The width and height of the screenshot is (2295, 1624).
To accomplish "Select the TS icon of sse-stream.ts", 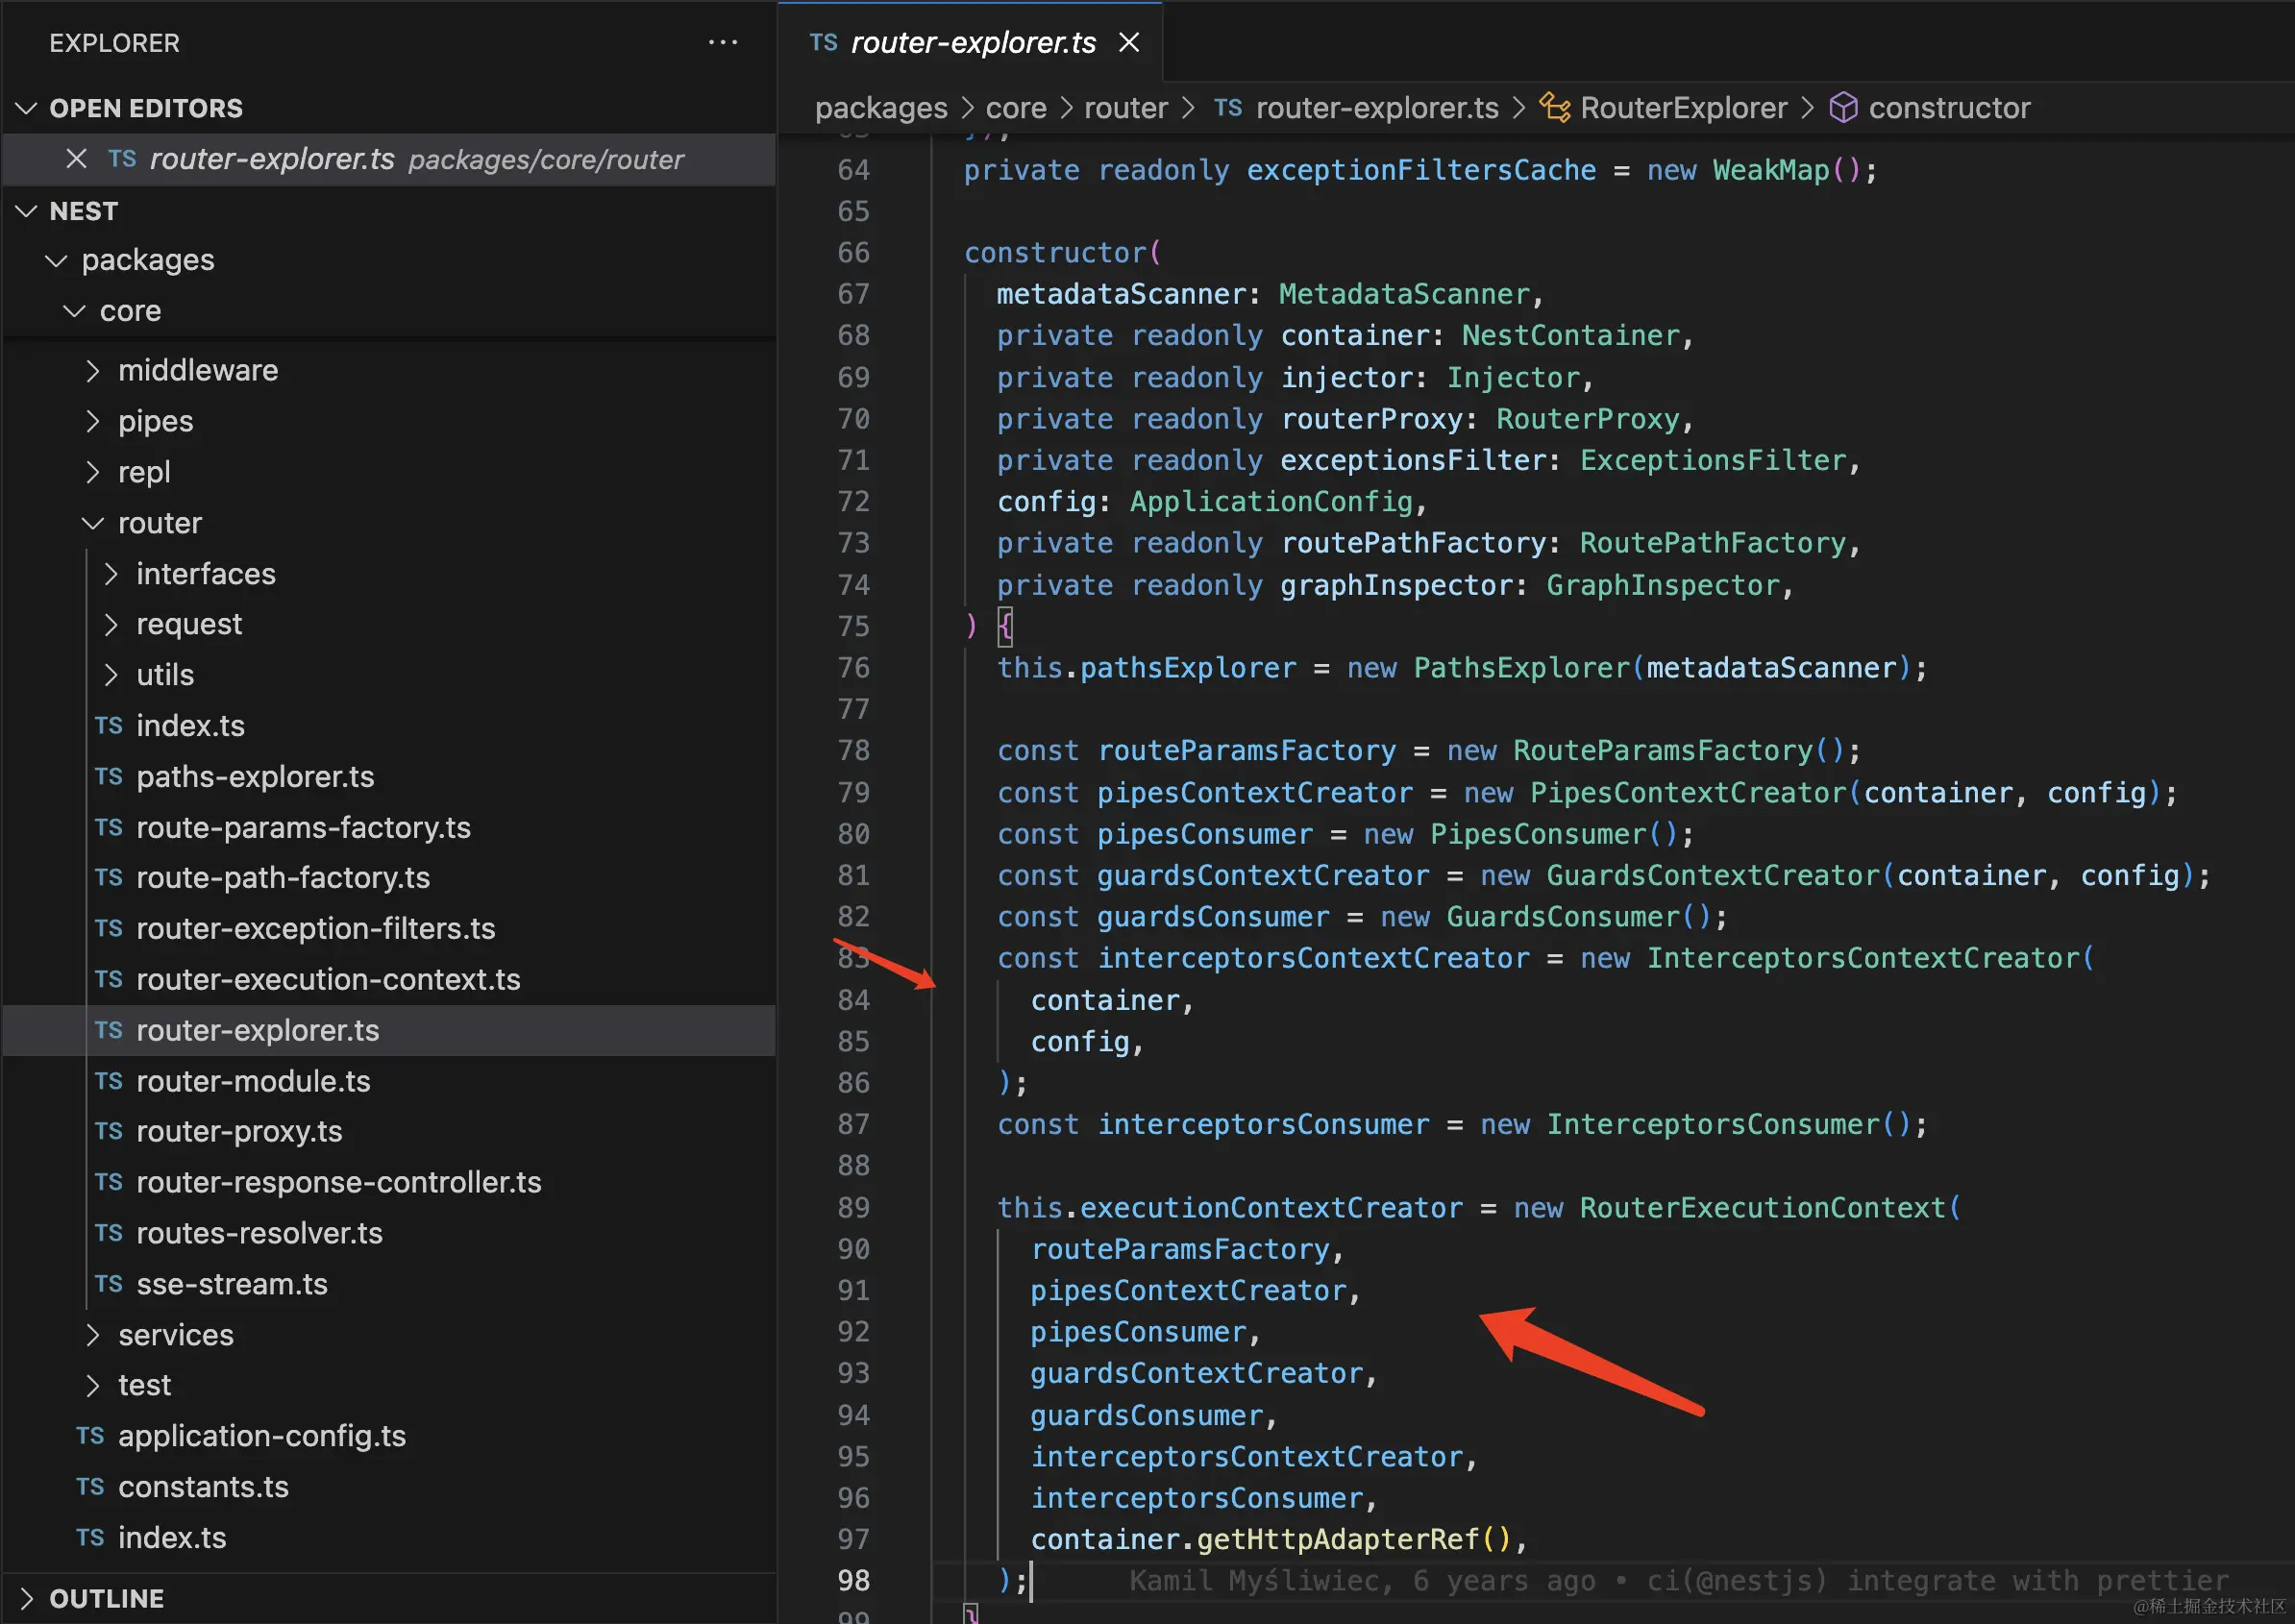I will click(108, 1284).
